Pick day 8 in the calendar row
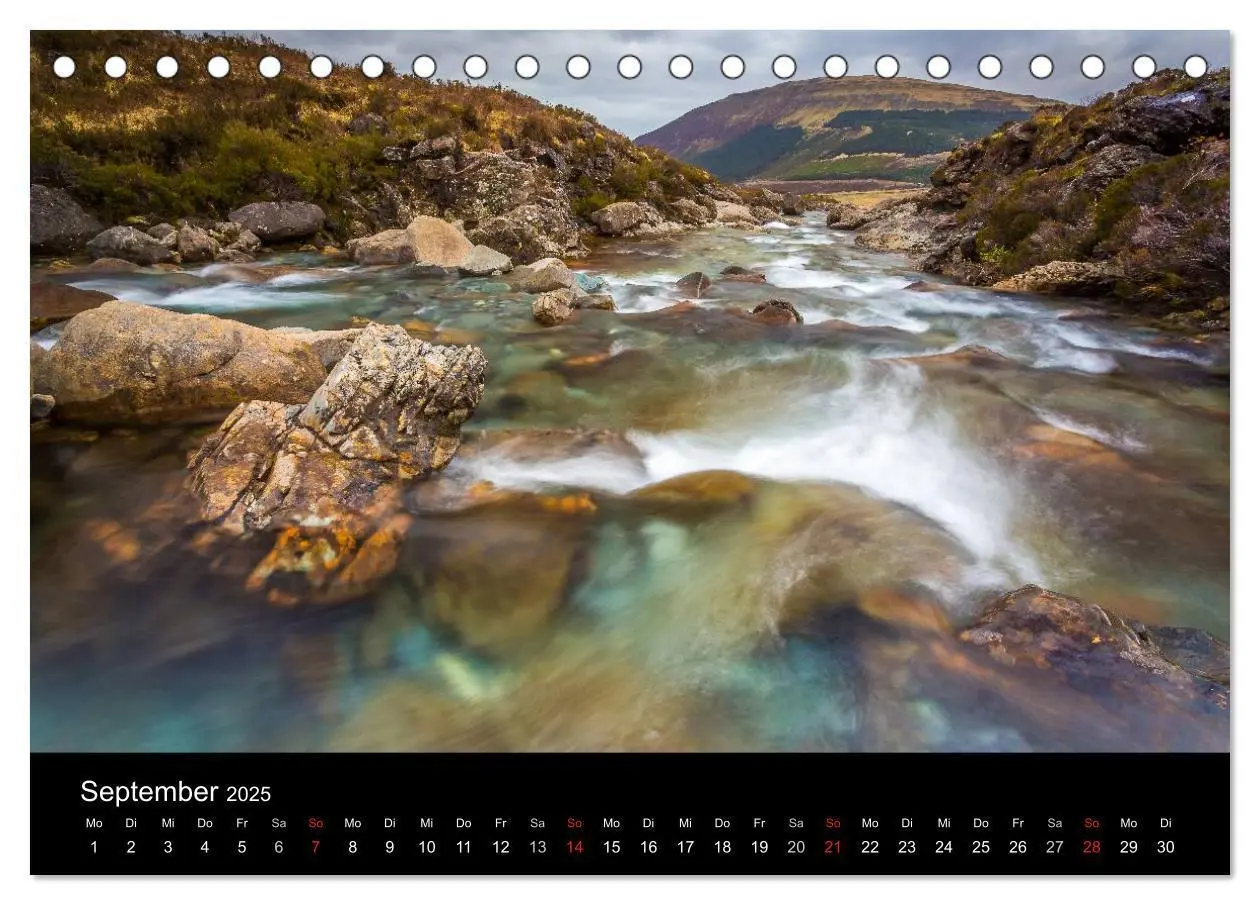Screen dimensions: 1260x905 coord(353,847)
